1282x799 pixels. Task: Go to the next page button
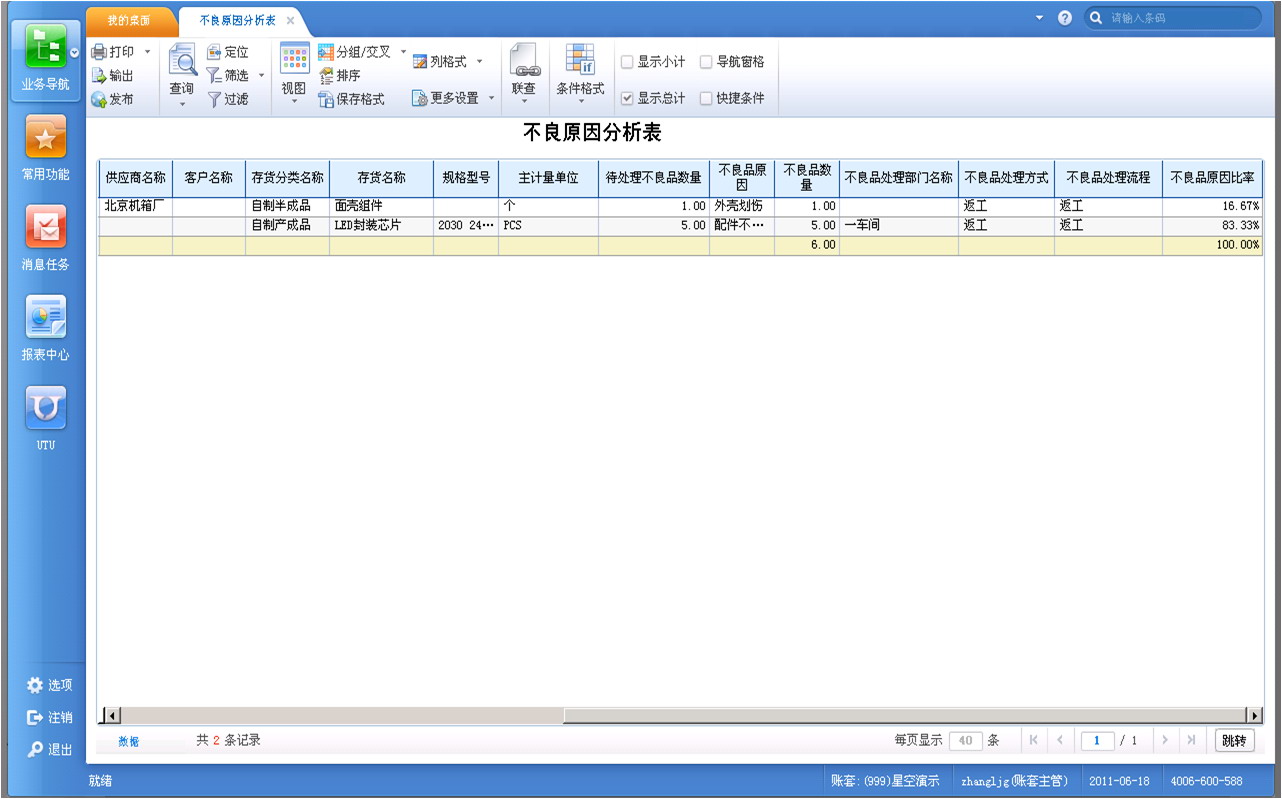tap(1165, 740)
